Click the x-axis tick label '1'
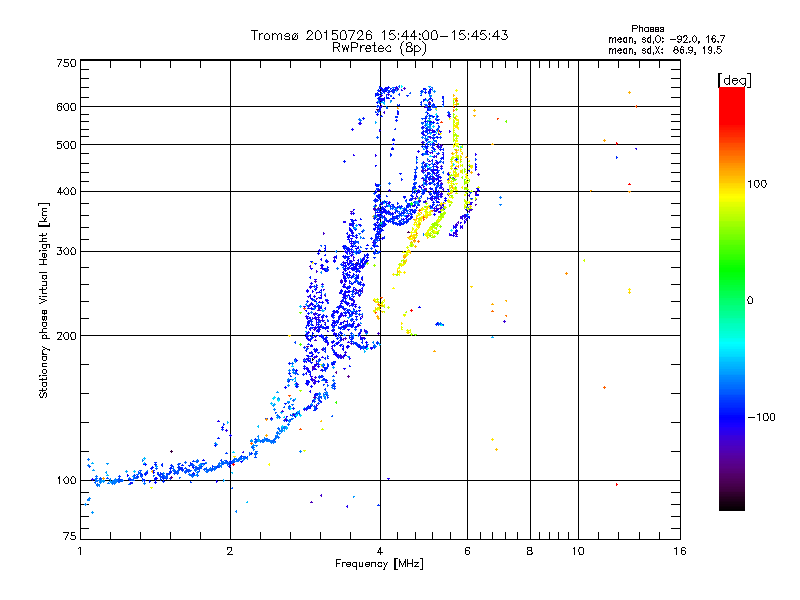800x600 pixels. pyautogui.click(x=80, y=551)
